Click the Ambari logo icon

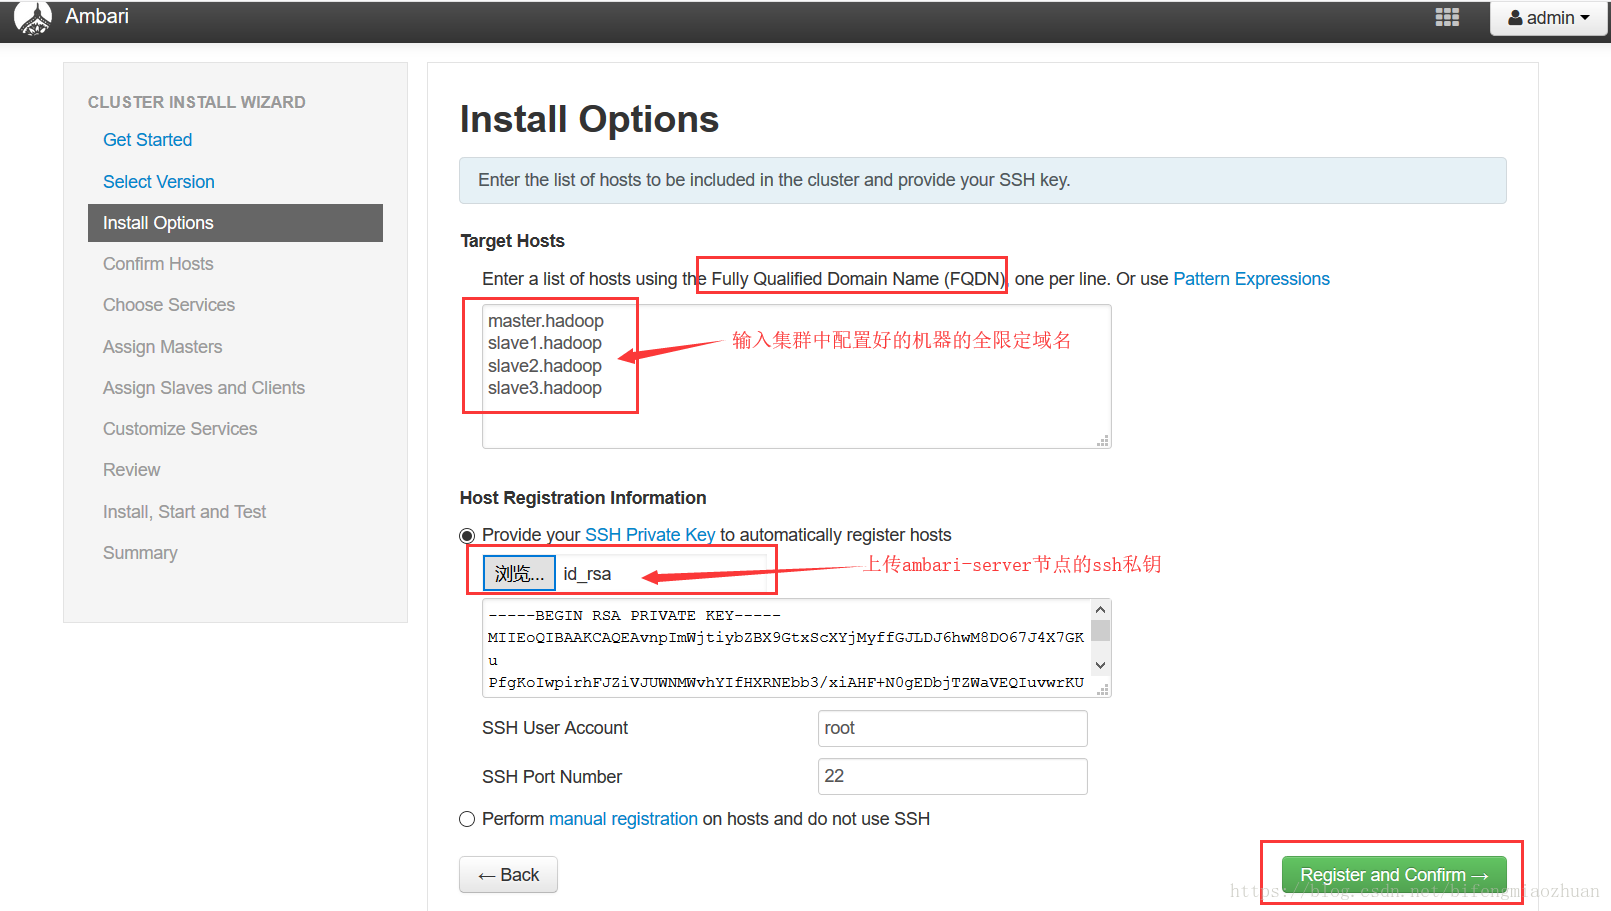click(33, 18)
